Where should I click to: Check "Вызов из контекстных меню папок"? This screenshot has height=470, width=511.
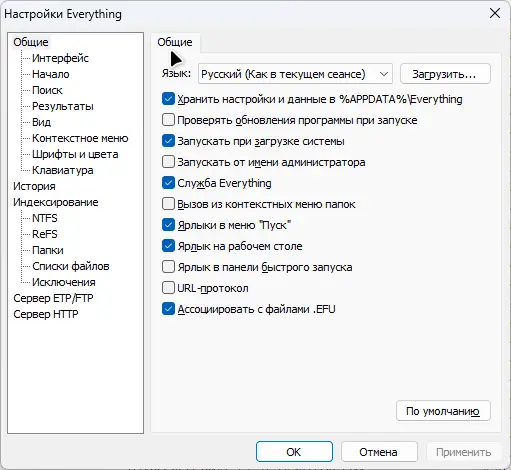tap(168, 204)
